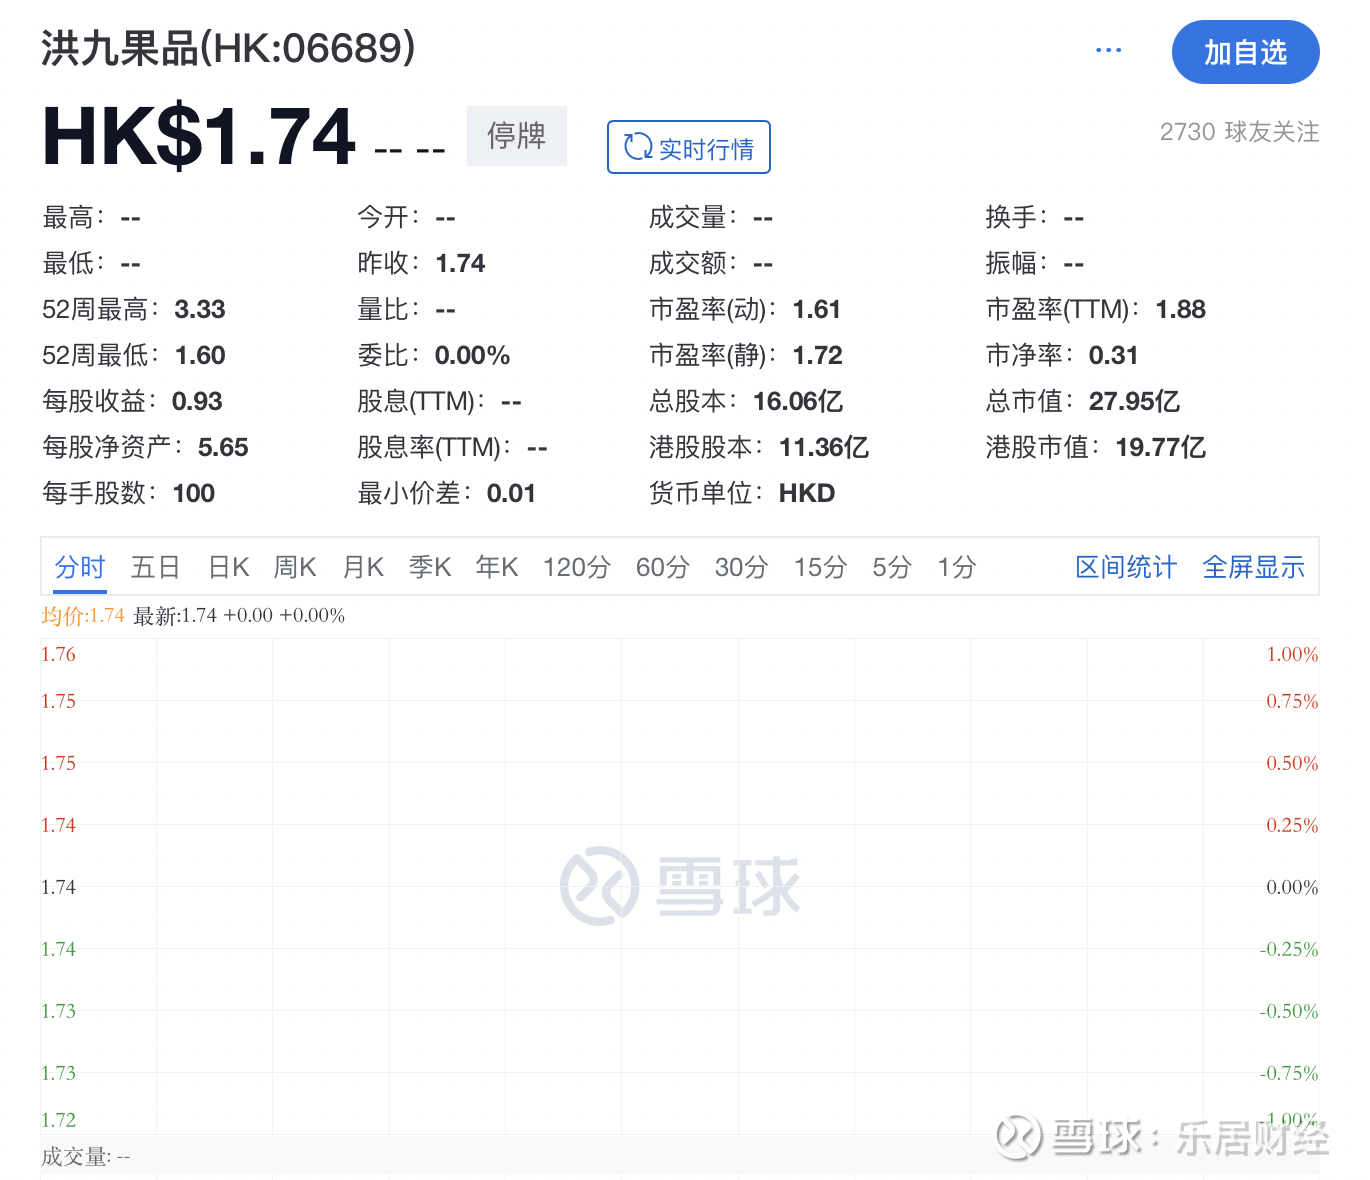
Task: Switch to the 60分 chart tab
Action: click(663, 568)
